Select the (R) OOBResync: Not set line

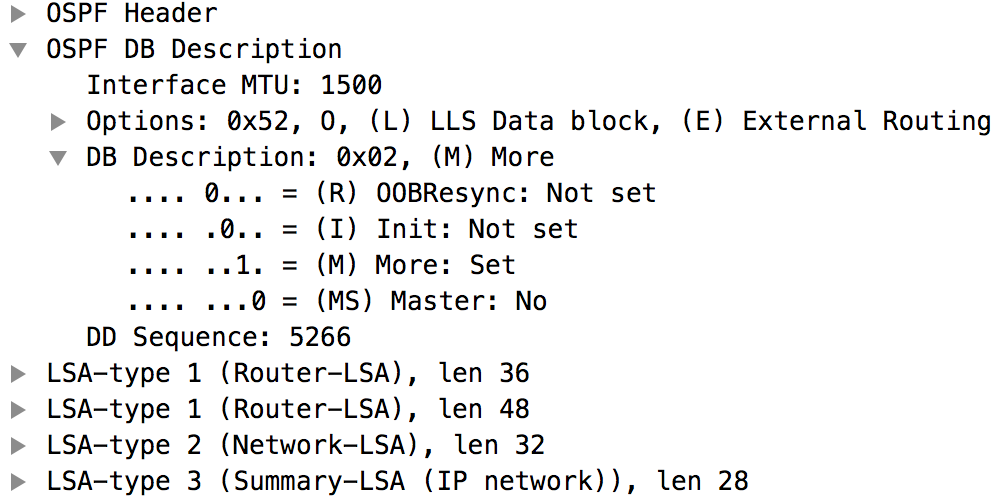[x=391, y=194]
